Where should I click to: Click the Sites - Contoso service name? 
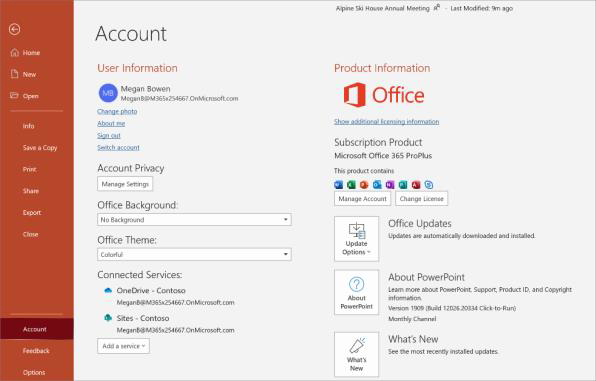pos(143,318)
